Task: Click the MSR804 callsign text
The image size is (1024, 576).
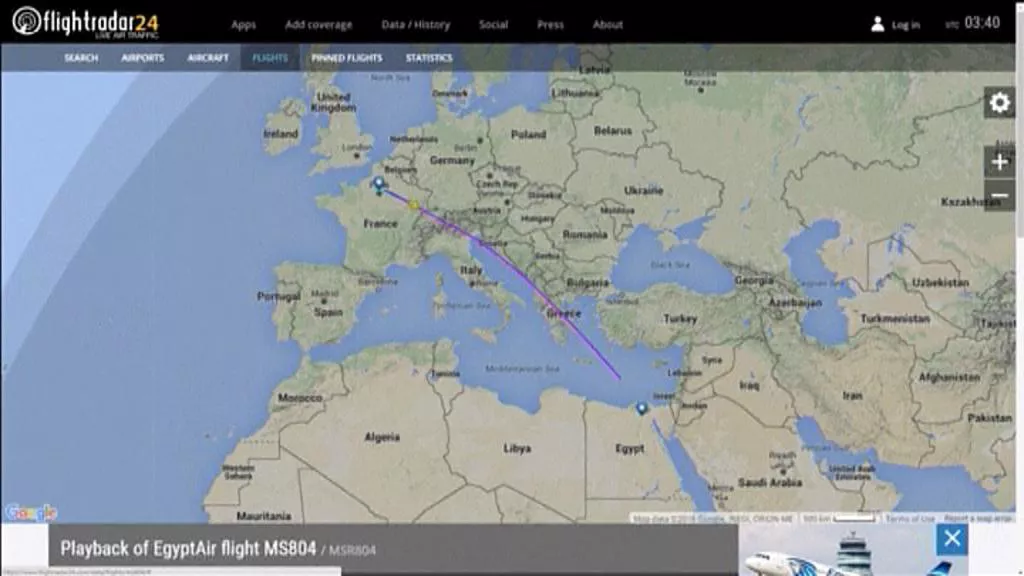Action: (353, 551)
